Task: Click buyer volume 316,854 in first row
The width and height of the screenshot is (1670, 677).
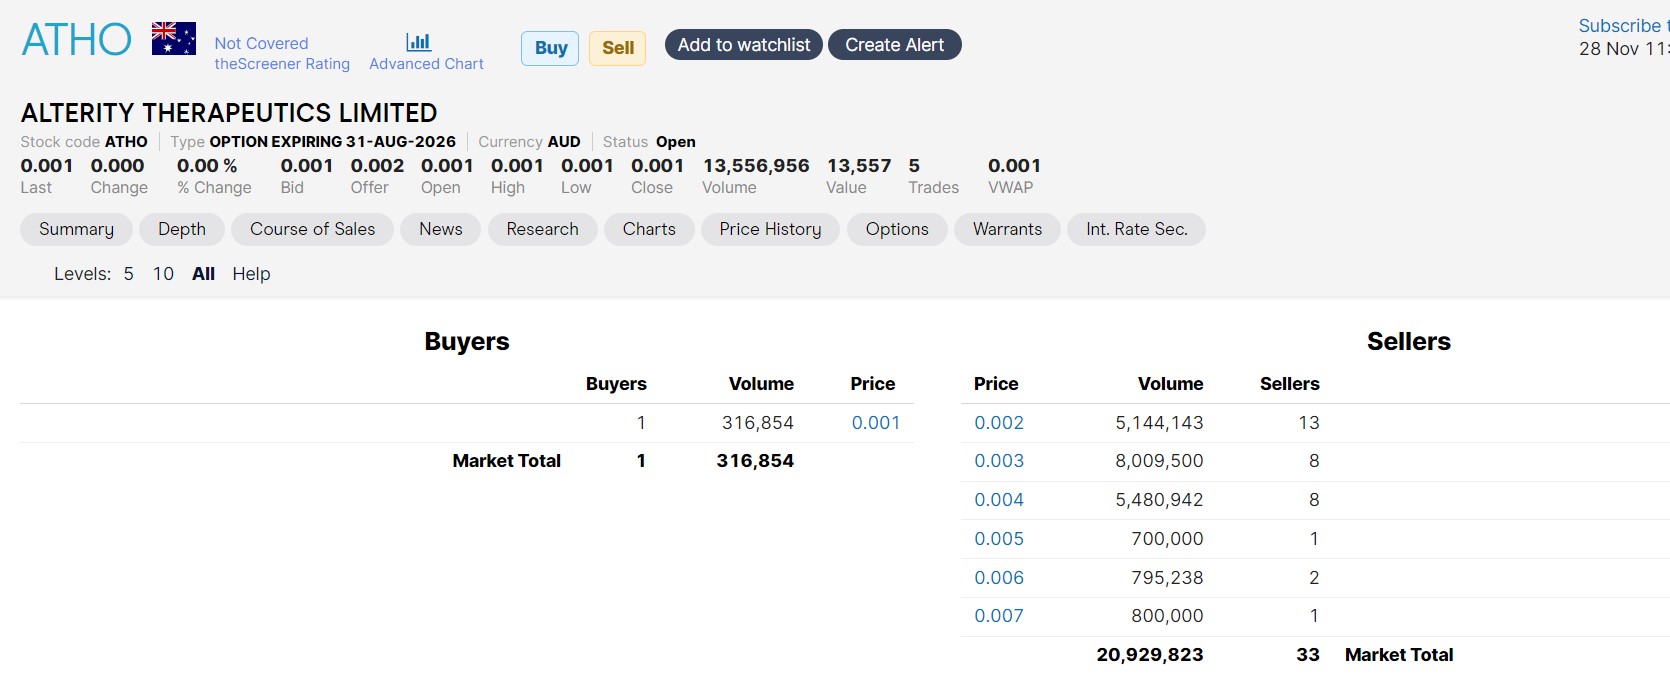Action: coord(758,423)
